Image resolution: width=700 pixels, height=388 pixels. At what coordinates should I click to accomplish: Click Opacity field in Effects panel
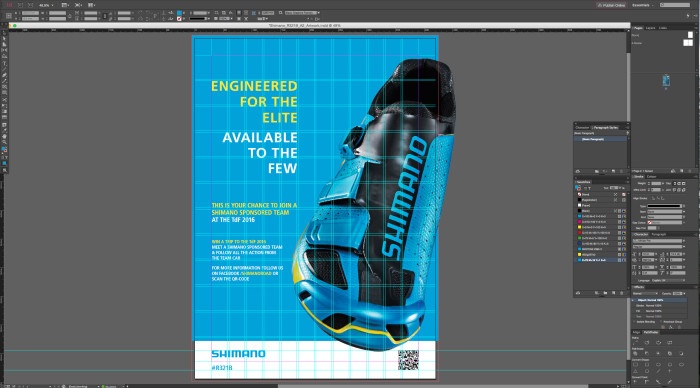678,293
